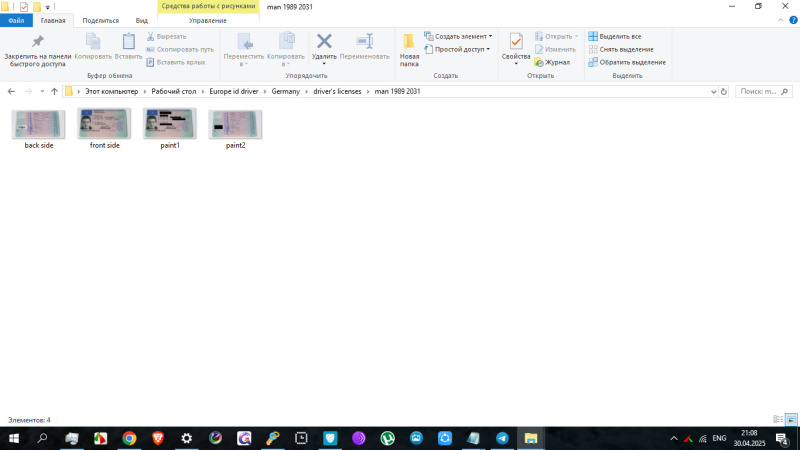Image resolution: width=800 pixels, height=450 pixels.
Task: Open Telegram from the taskbar
Action: (502, 438)
